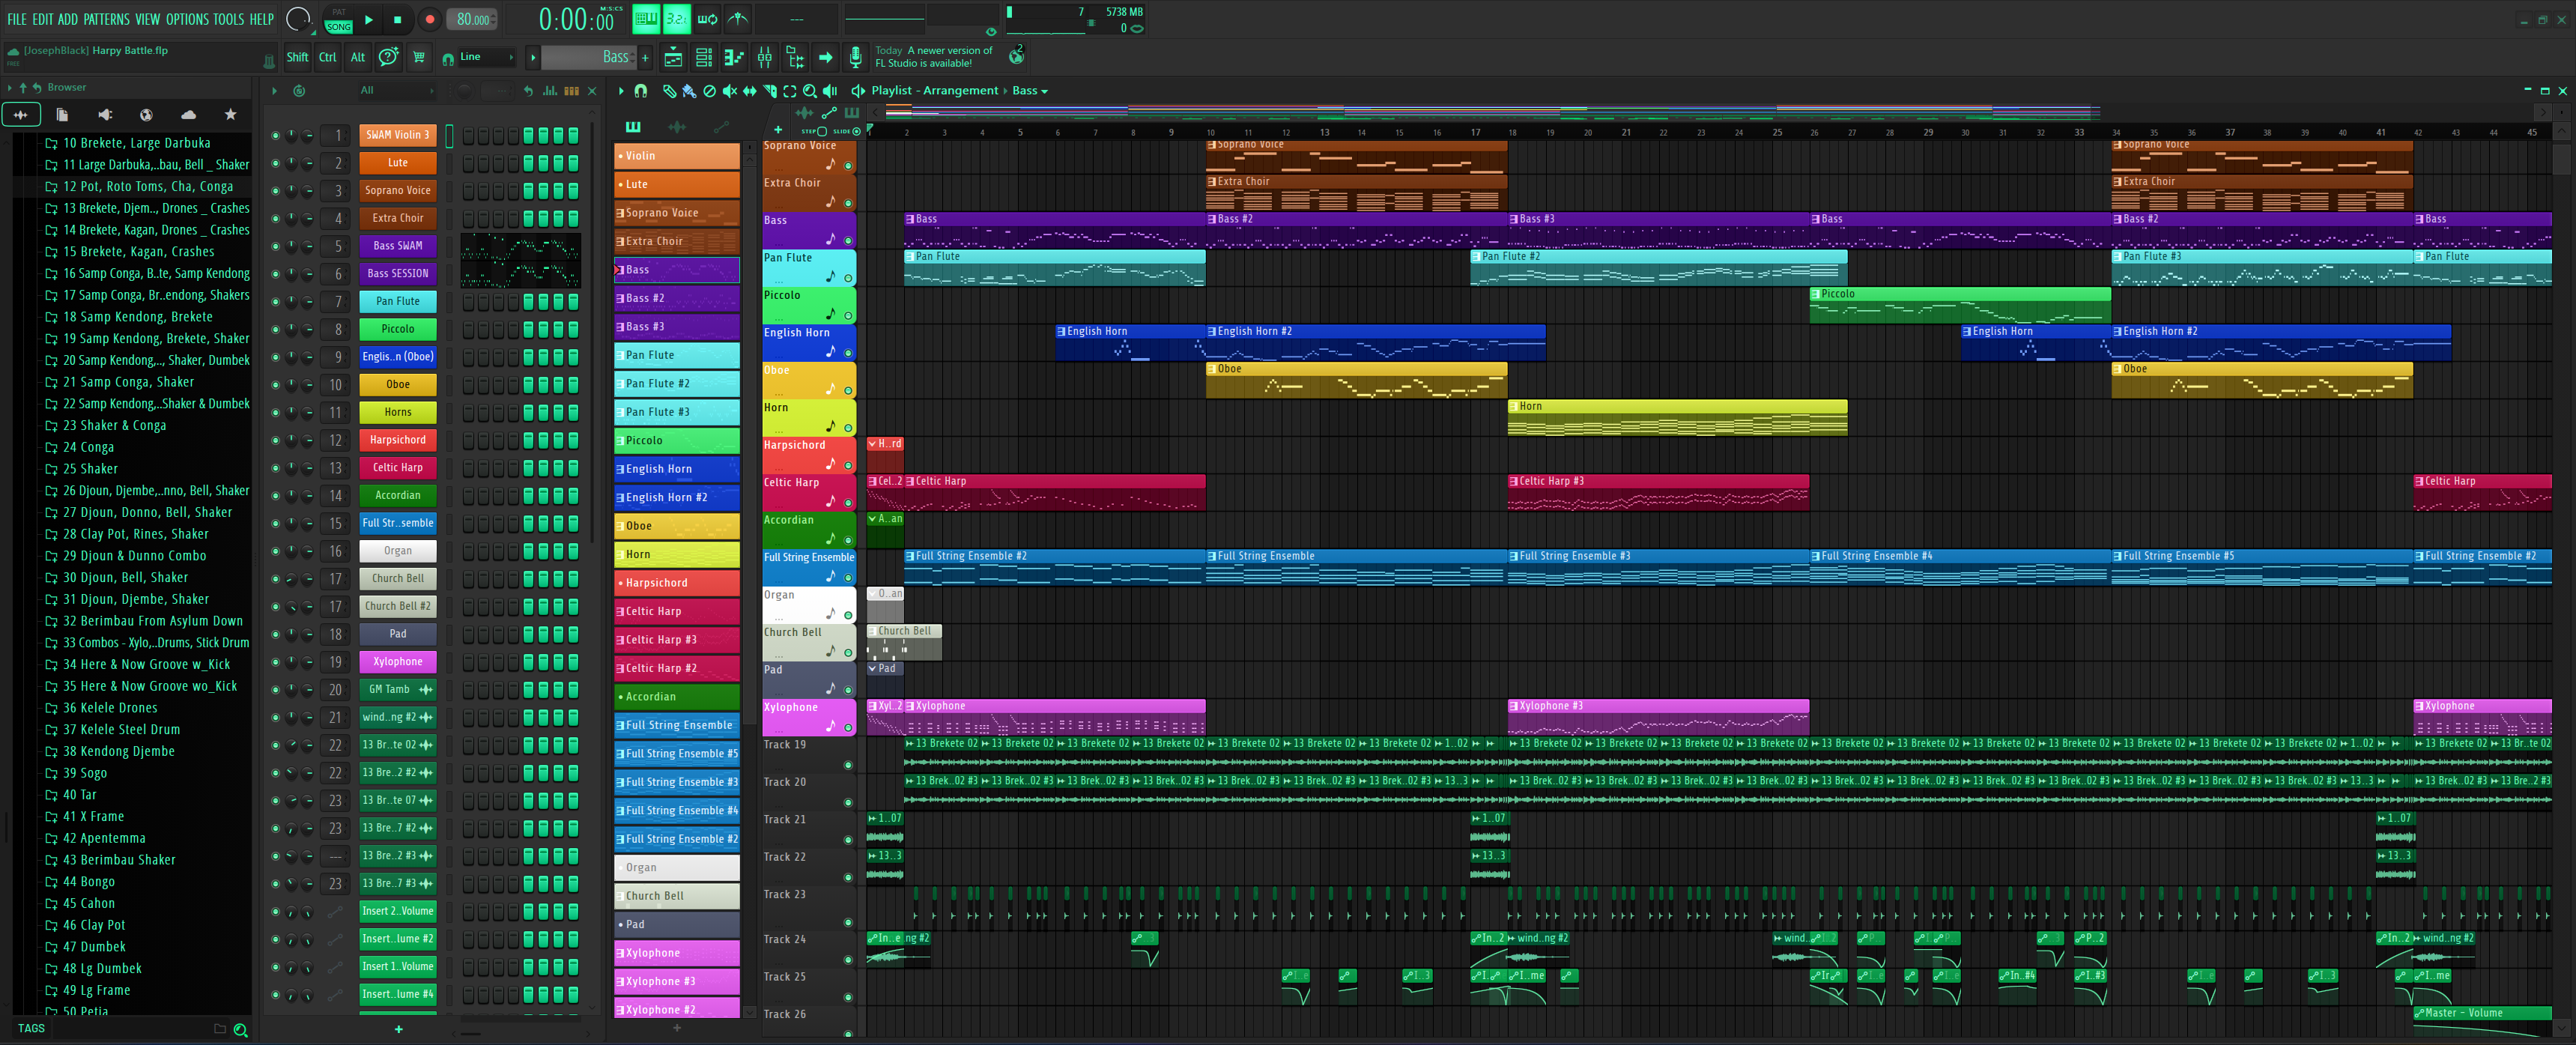Expand the Bass arrangement dropdown arrow
2576x1045 pixels.
click(1044, 91)
